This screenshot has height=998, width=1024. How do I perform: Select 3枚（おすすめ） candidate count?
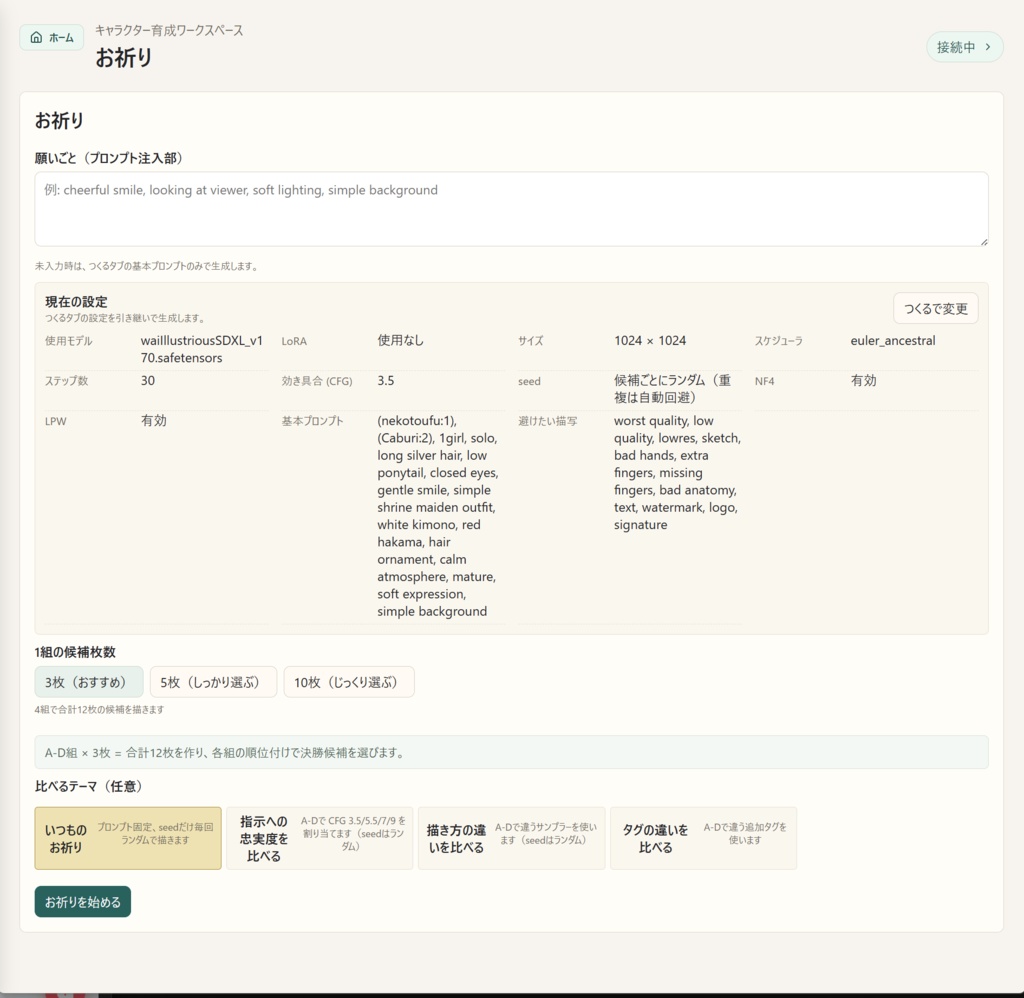tap(89, 682)
